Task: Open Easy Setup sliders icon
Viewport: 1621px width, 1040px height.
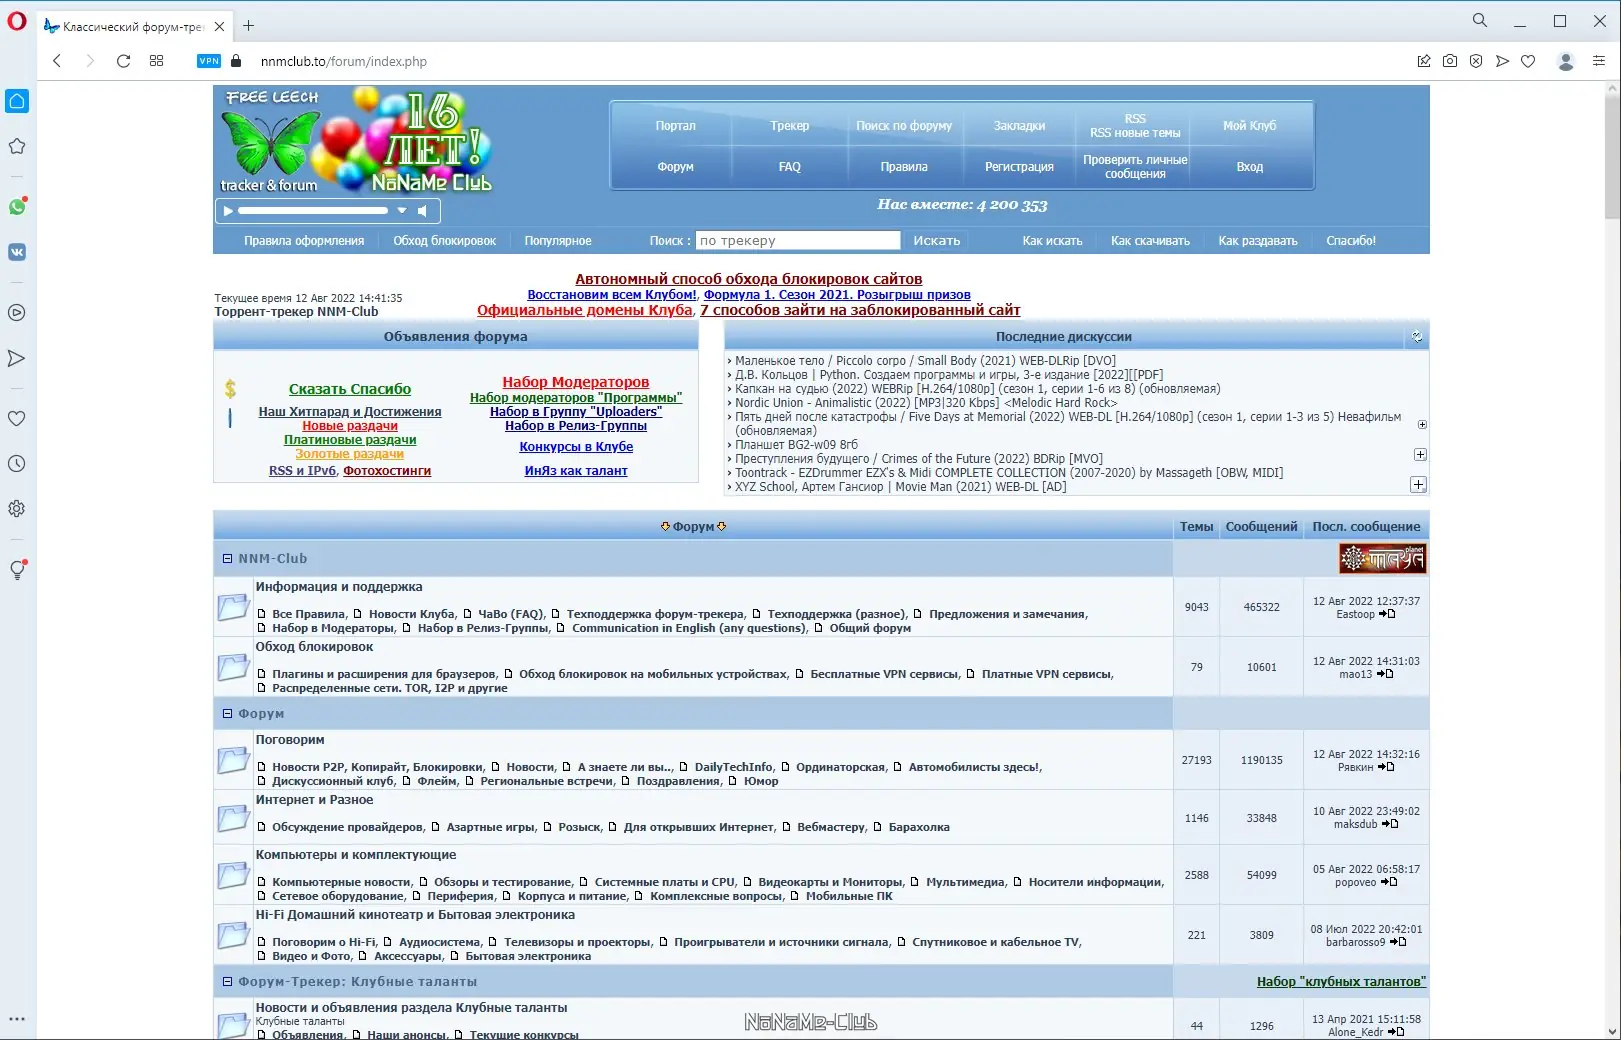Action: click(1599, 61)
